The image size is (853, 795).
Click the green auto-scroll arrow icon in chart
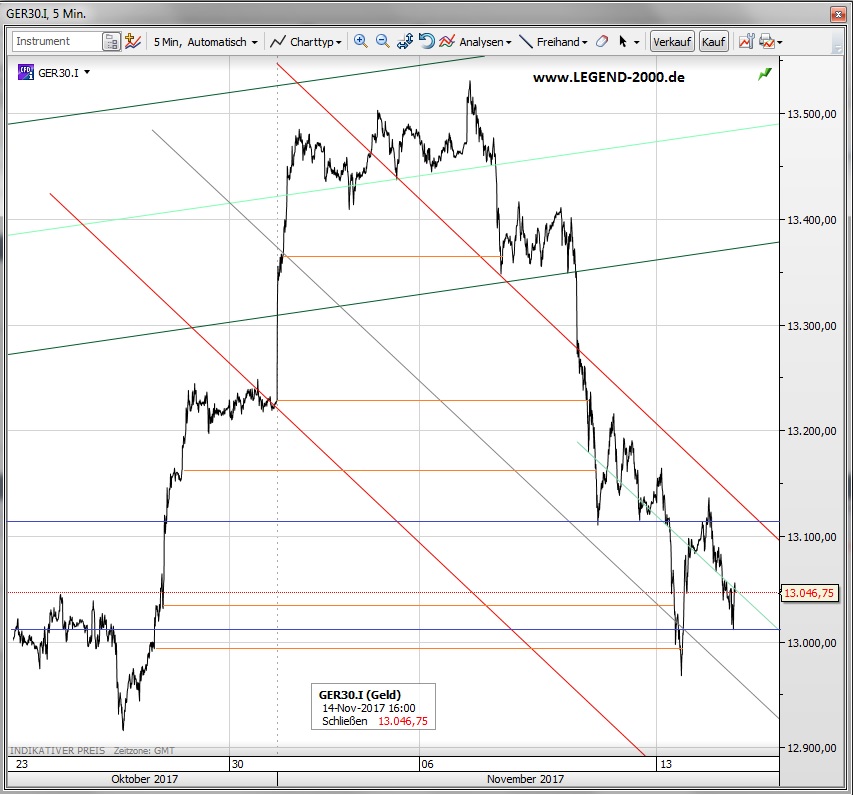click(x=765, y=73)
